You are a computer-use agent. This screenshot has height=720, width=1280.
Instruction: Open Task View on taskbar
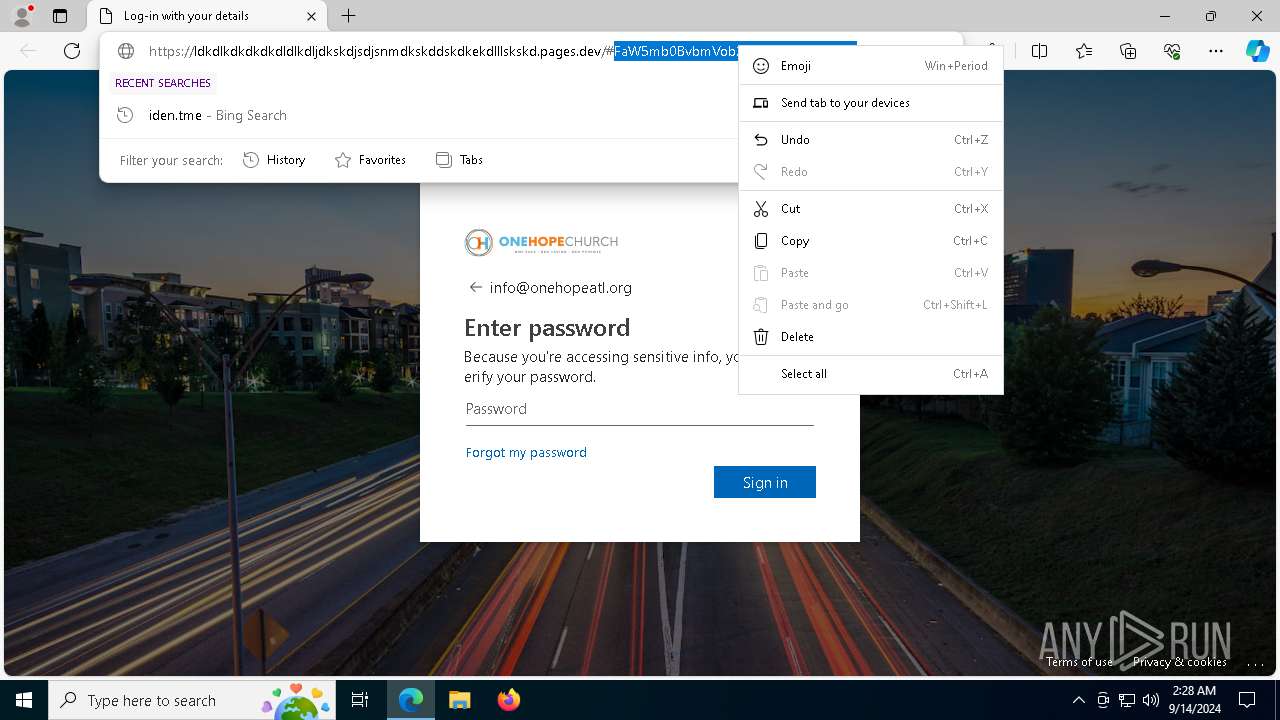click(x=360, y=700)
